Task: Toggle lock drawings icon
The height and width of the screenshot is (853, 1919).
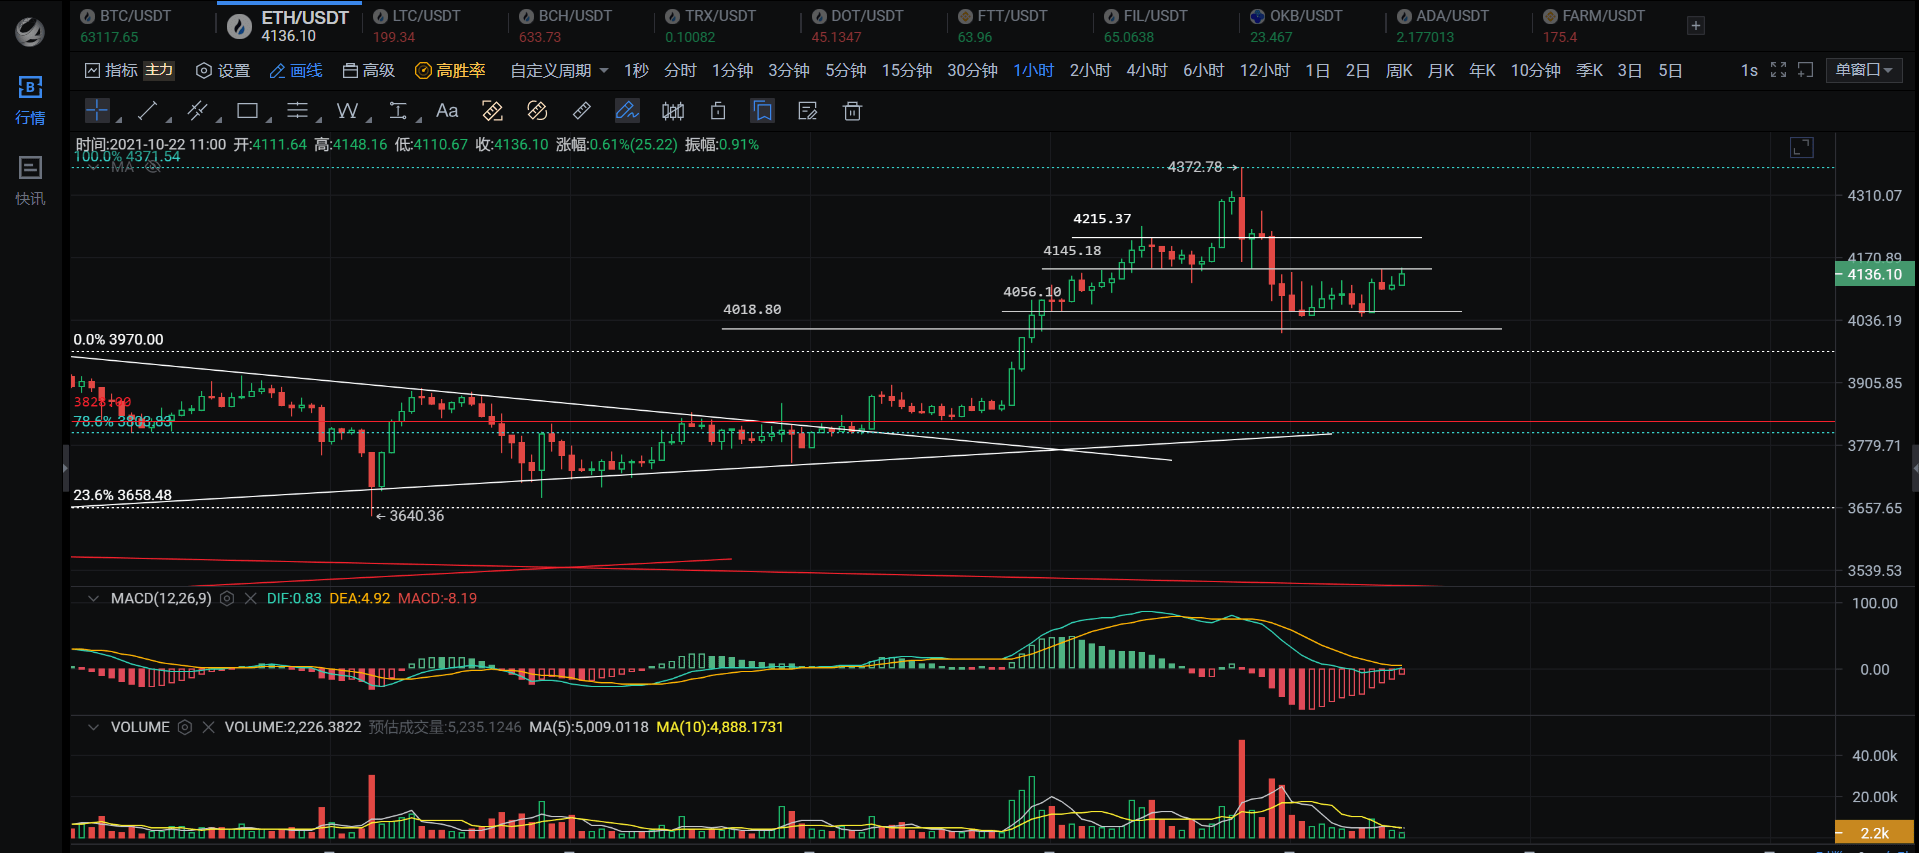Action: pyautogui.click(x=718, y=110)
